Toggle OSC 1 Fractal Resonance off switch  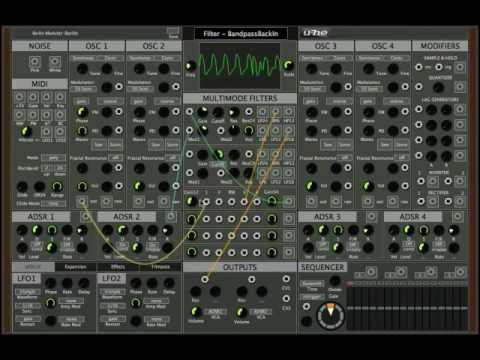tap(115, 158)
